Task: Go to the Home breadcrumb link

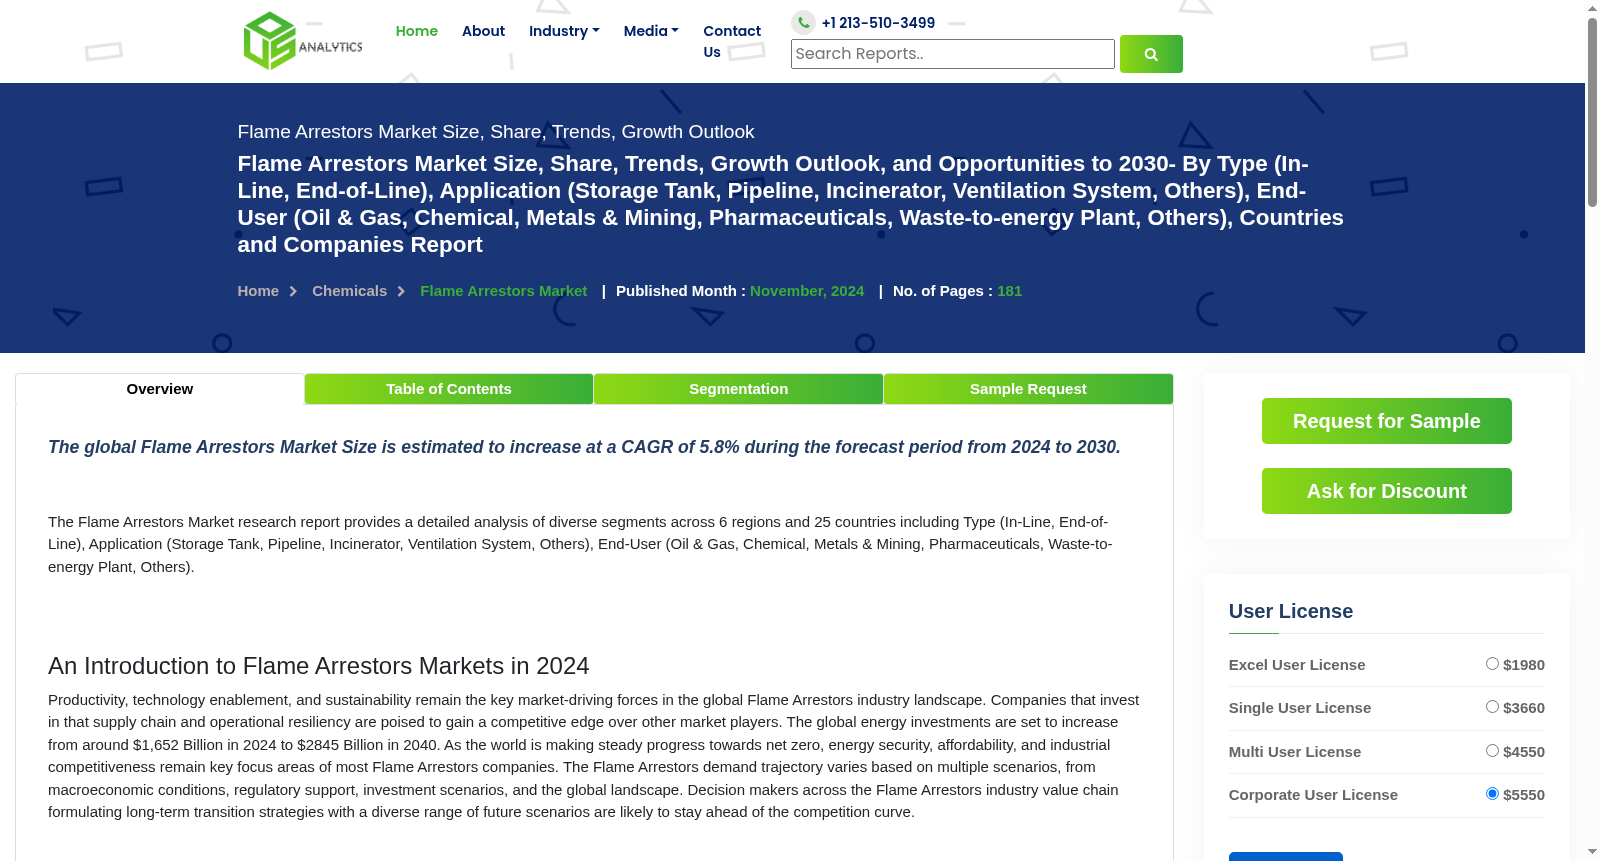Action: tap(258, 291)
